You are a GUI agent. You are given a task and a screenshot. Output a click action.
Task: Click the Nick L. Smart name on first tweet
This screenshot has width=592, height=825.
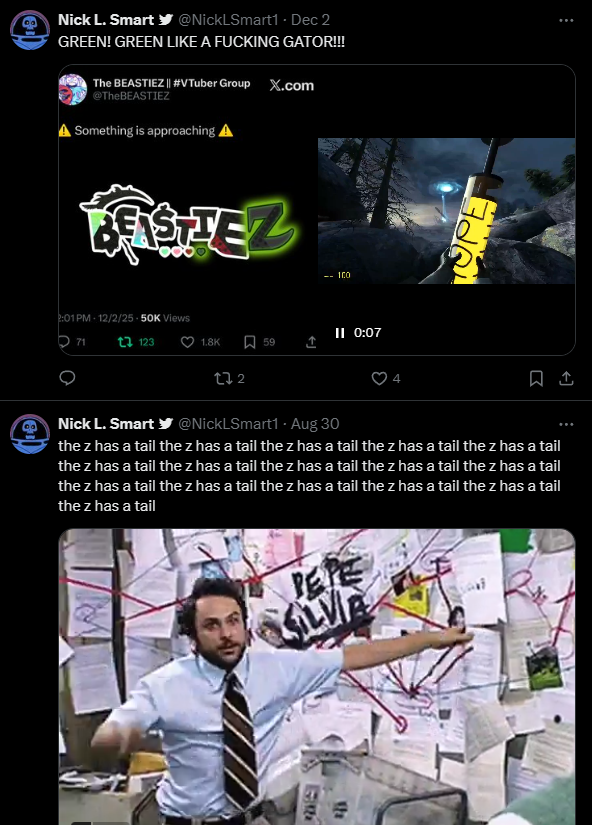106,20
